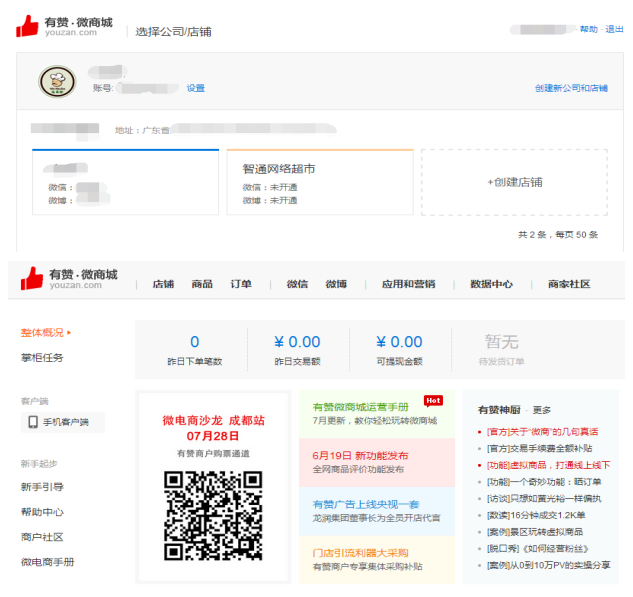633x597 pixels.
Task: Open the 商品 menu
Action: tap(202, 284)
